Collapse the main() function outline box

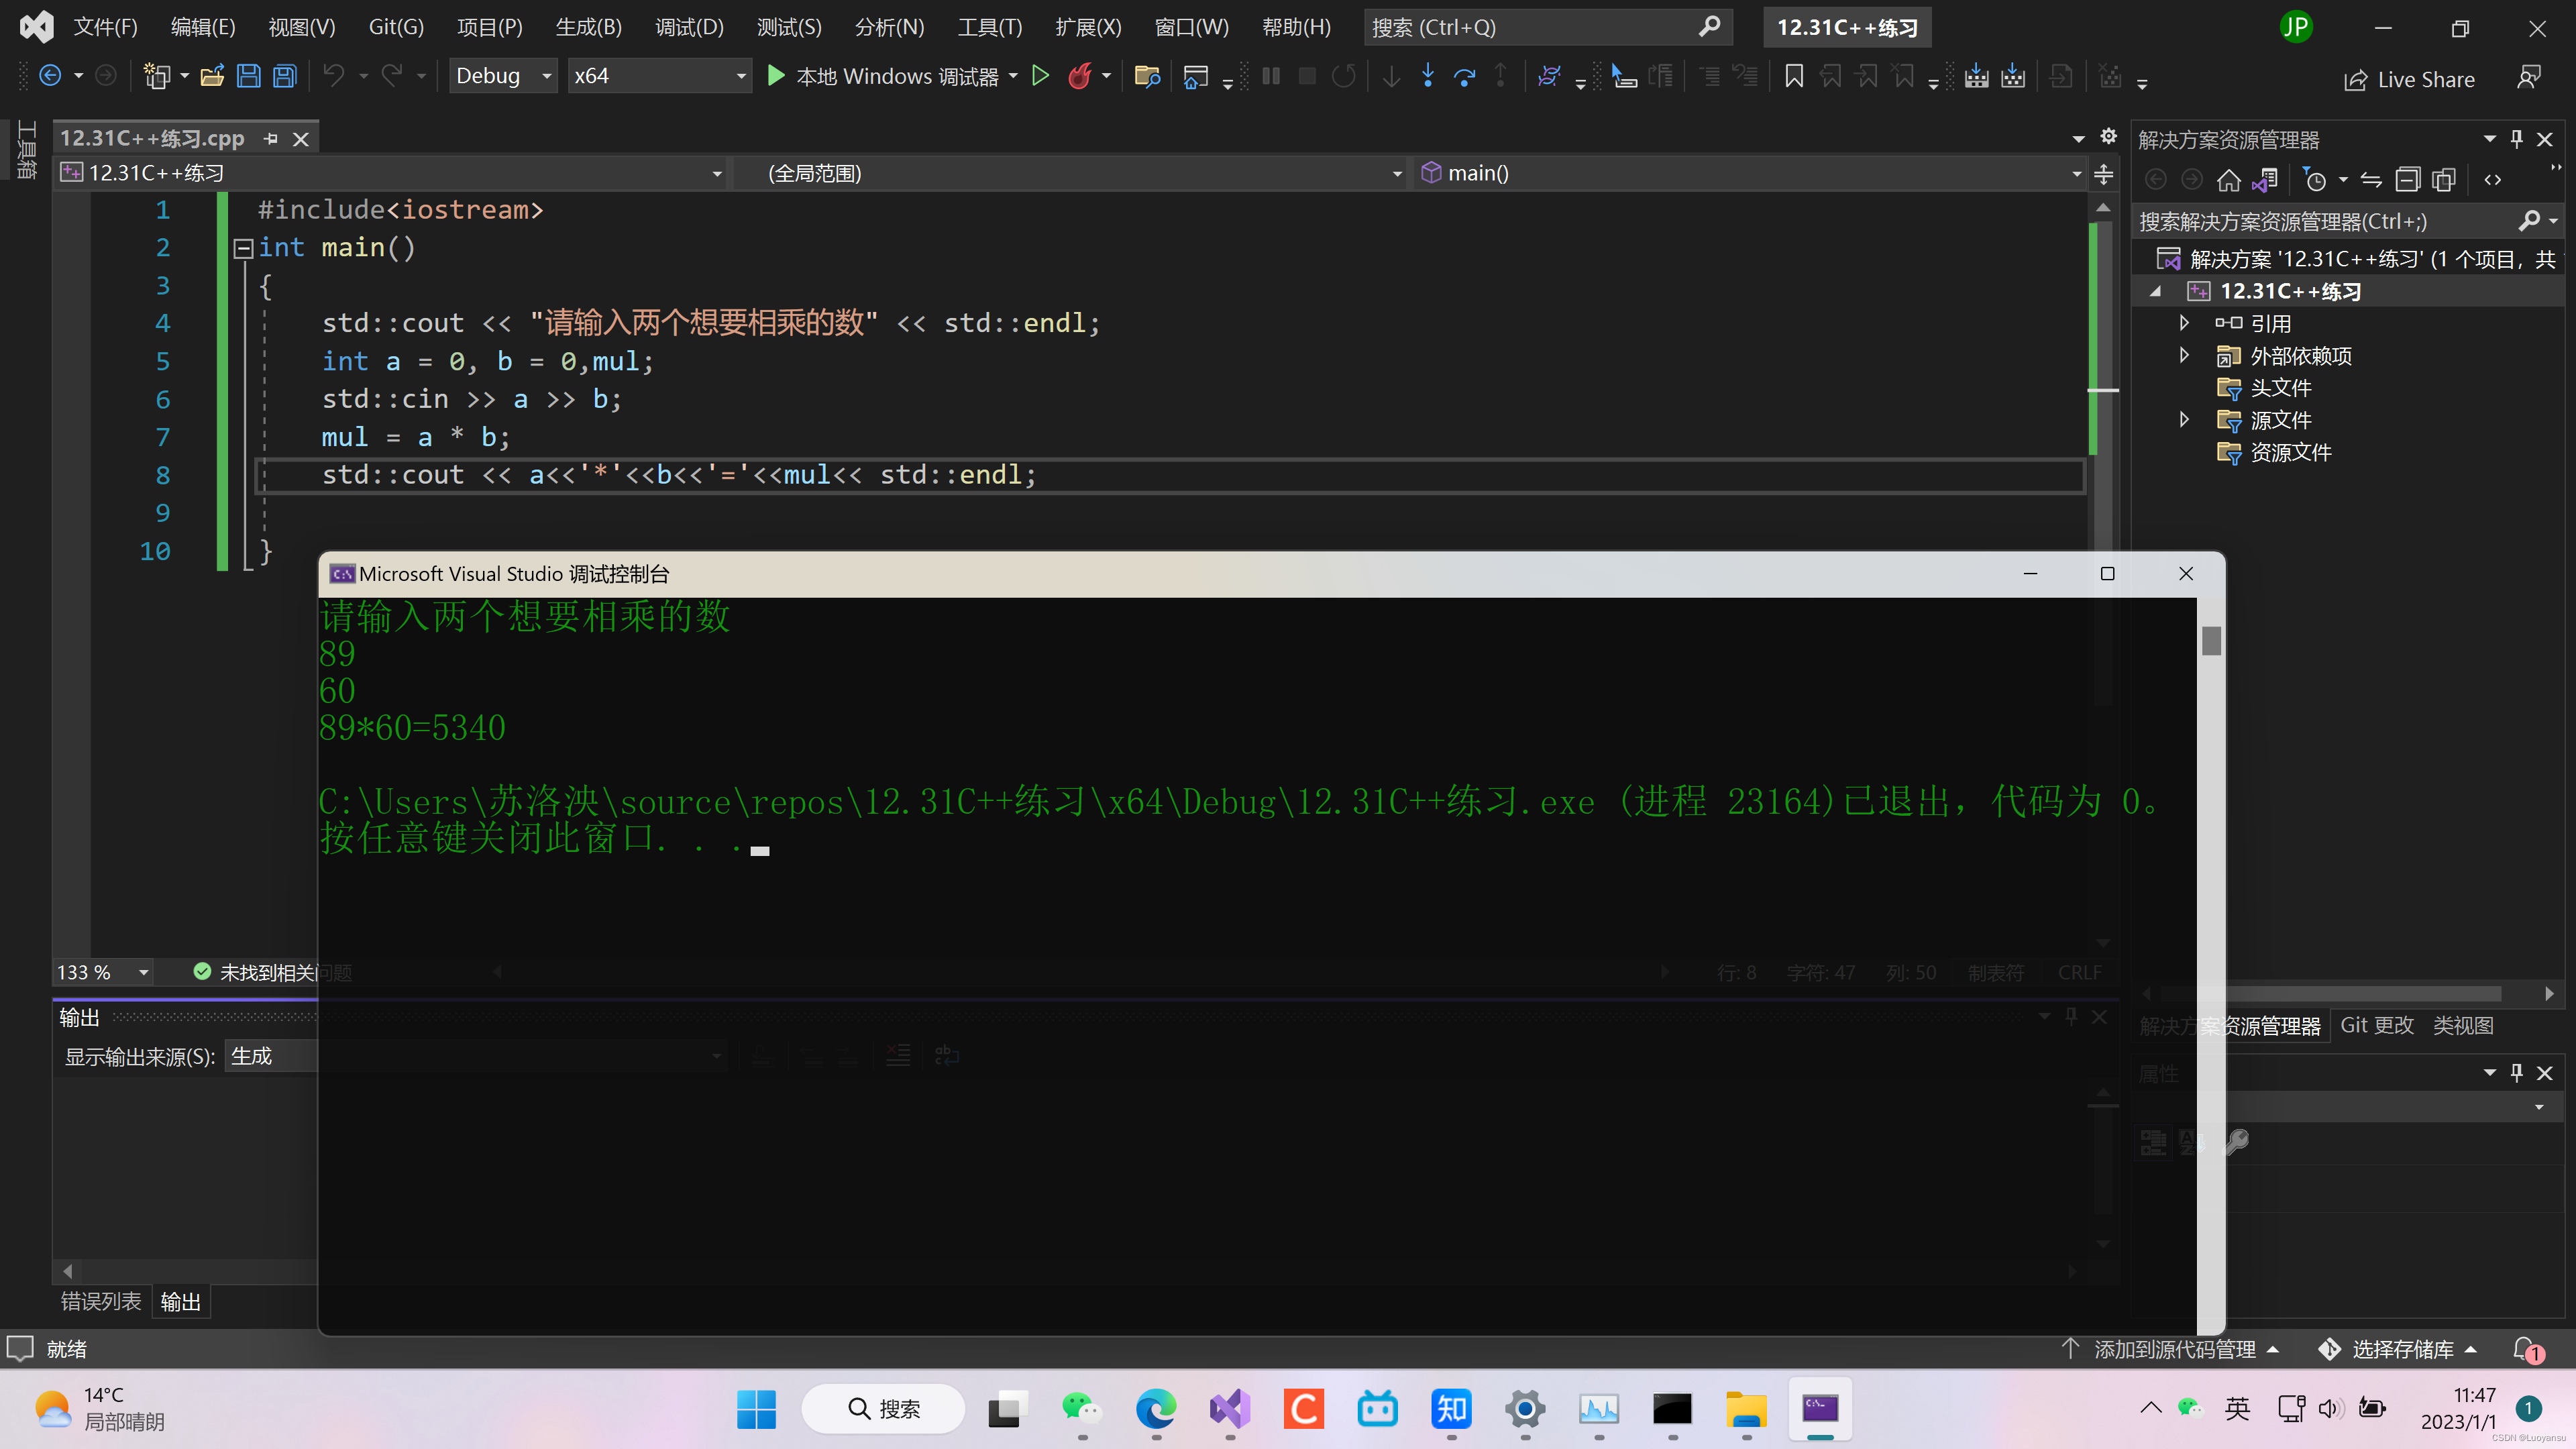[x=243, y=248]
